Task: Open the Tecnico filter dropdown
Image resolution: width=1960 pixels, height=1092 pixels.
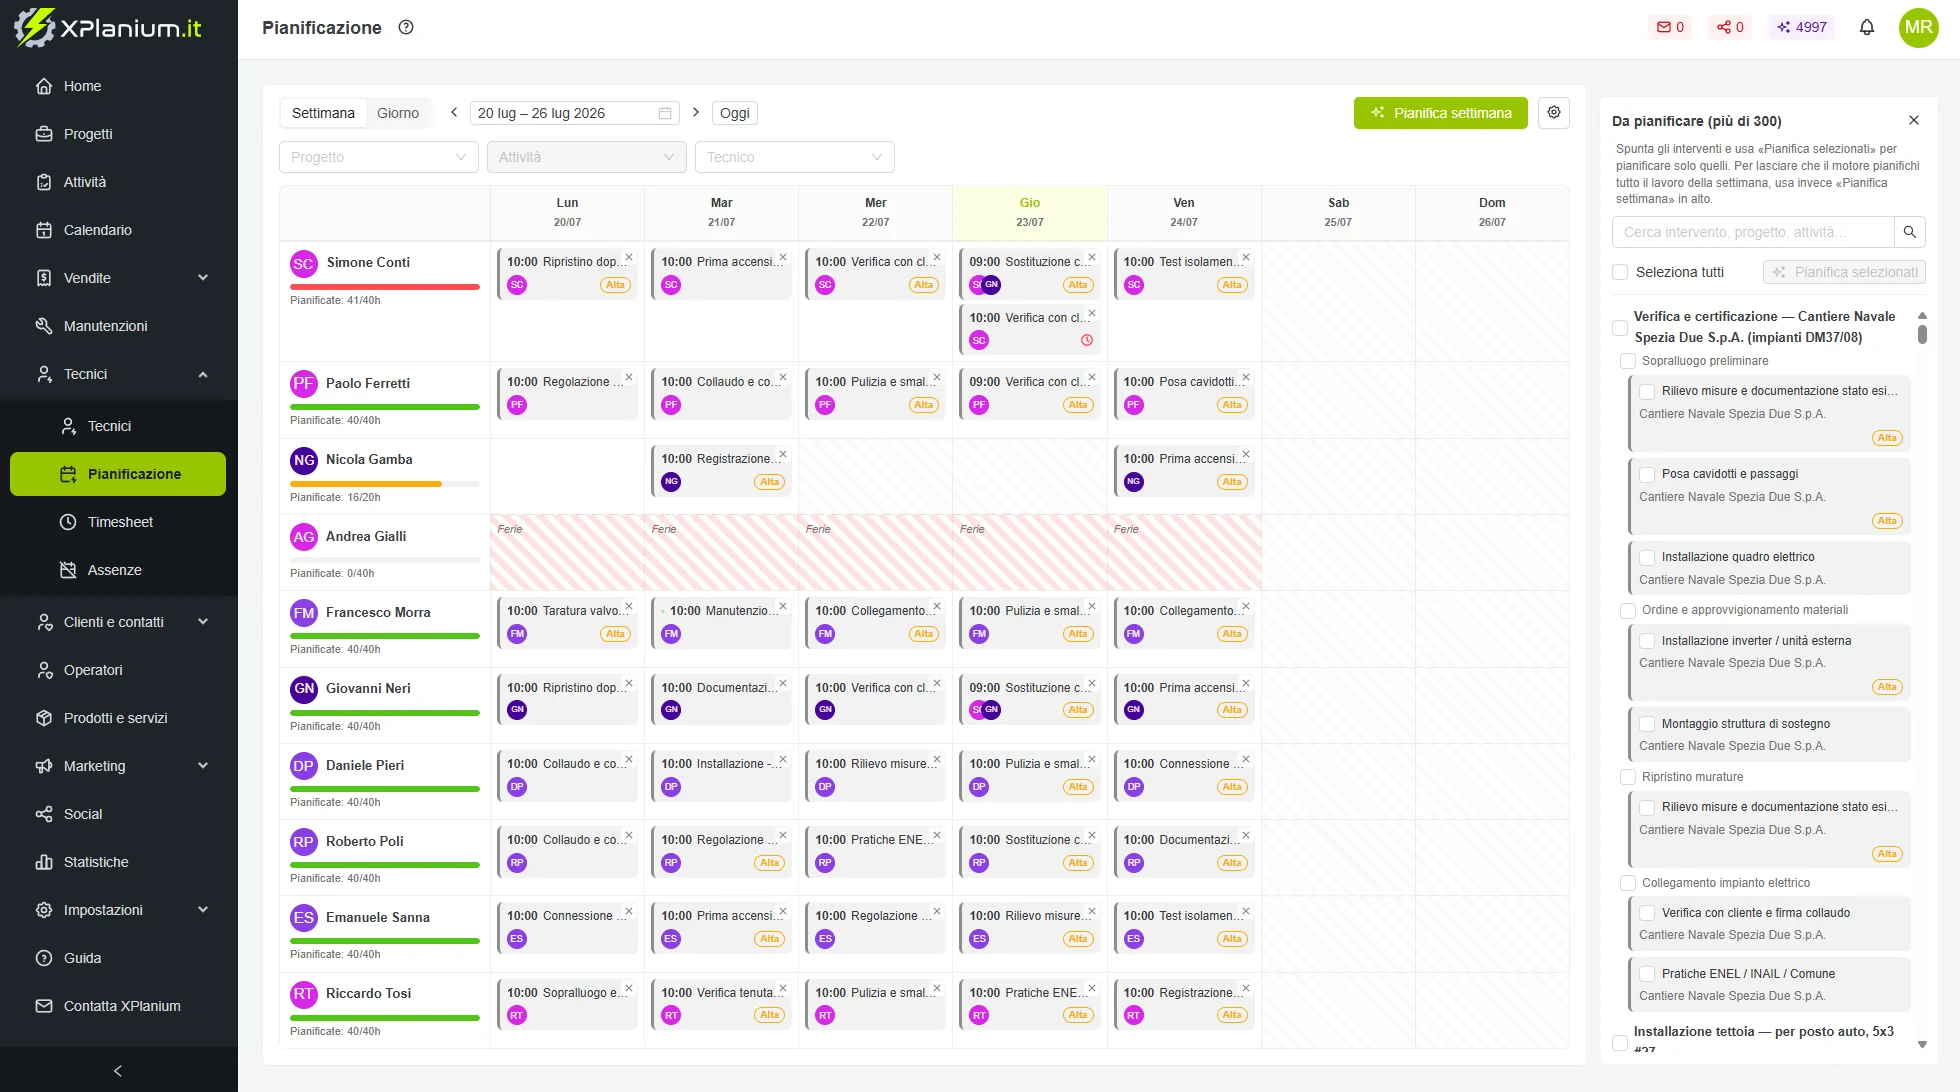Action: coord(794,157)
